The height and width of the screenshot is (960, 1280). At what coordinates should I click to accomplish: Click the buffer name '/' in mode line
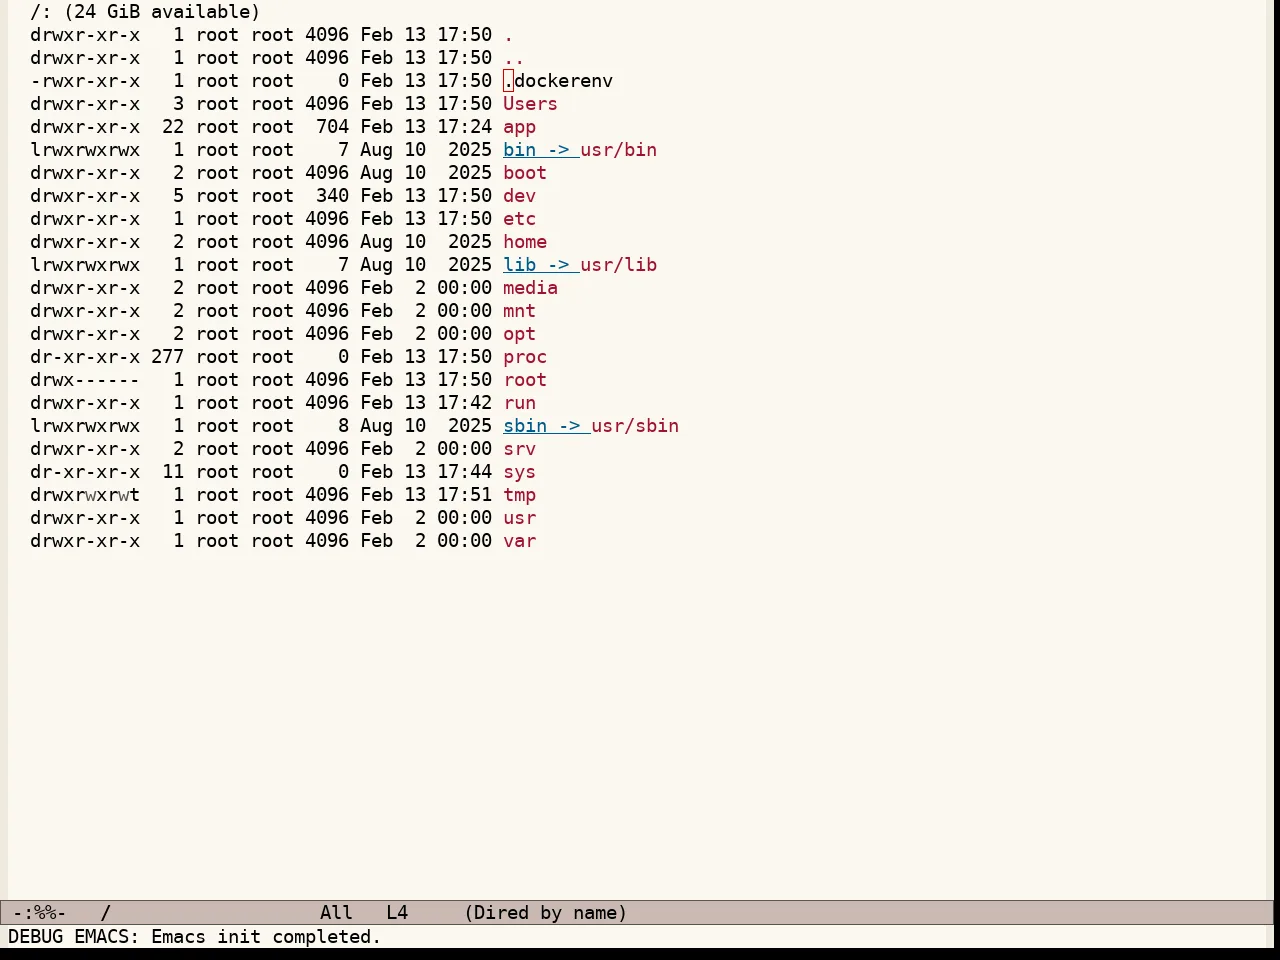point(105,913)
